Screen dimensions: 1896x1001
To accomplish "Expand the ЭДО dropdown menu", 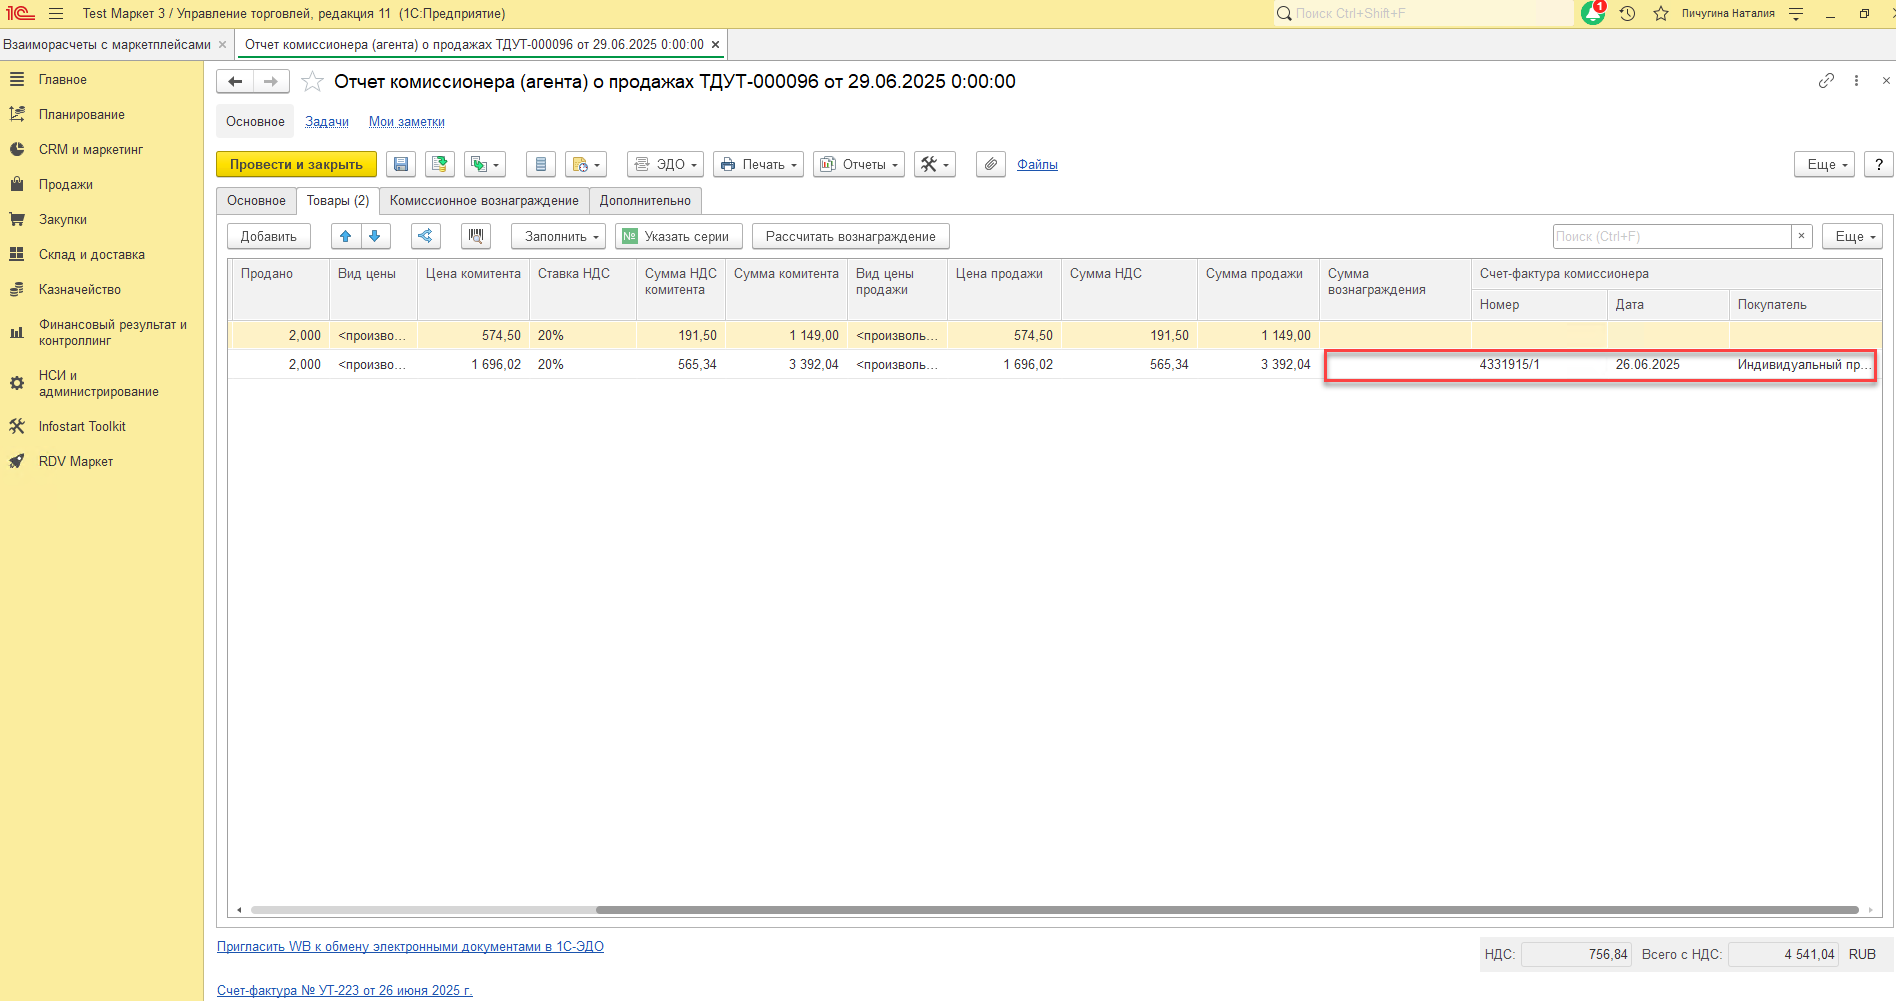I will (665, 165).
